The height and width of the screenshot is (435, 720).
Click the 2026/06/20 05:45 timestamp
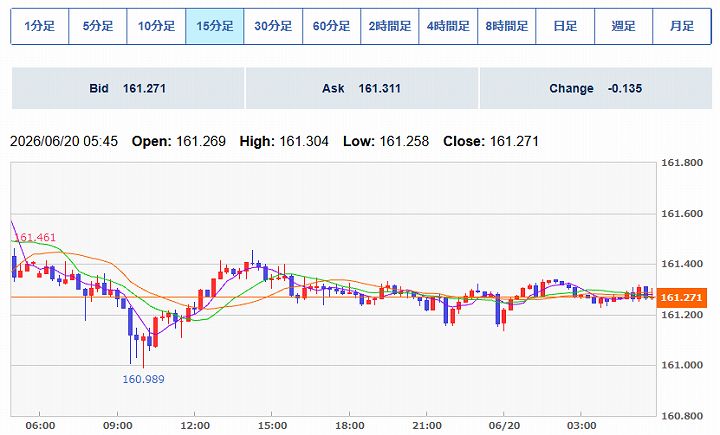[64, 141]
